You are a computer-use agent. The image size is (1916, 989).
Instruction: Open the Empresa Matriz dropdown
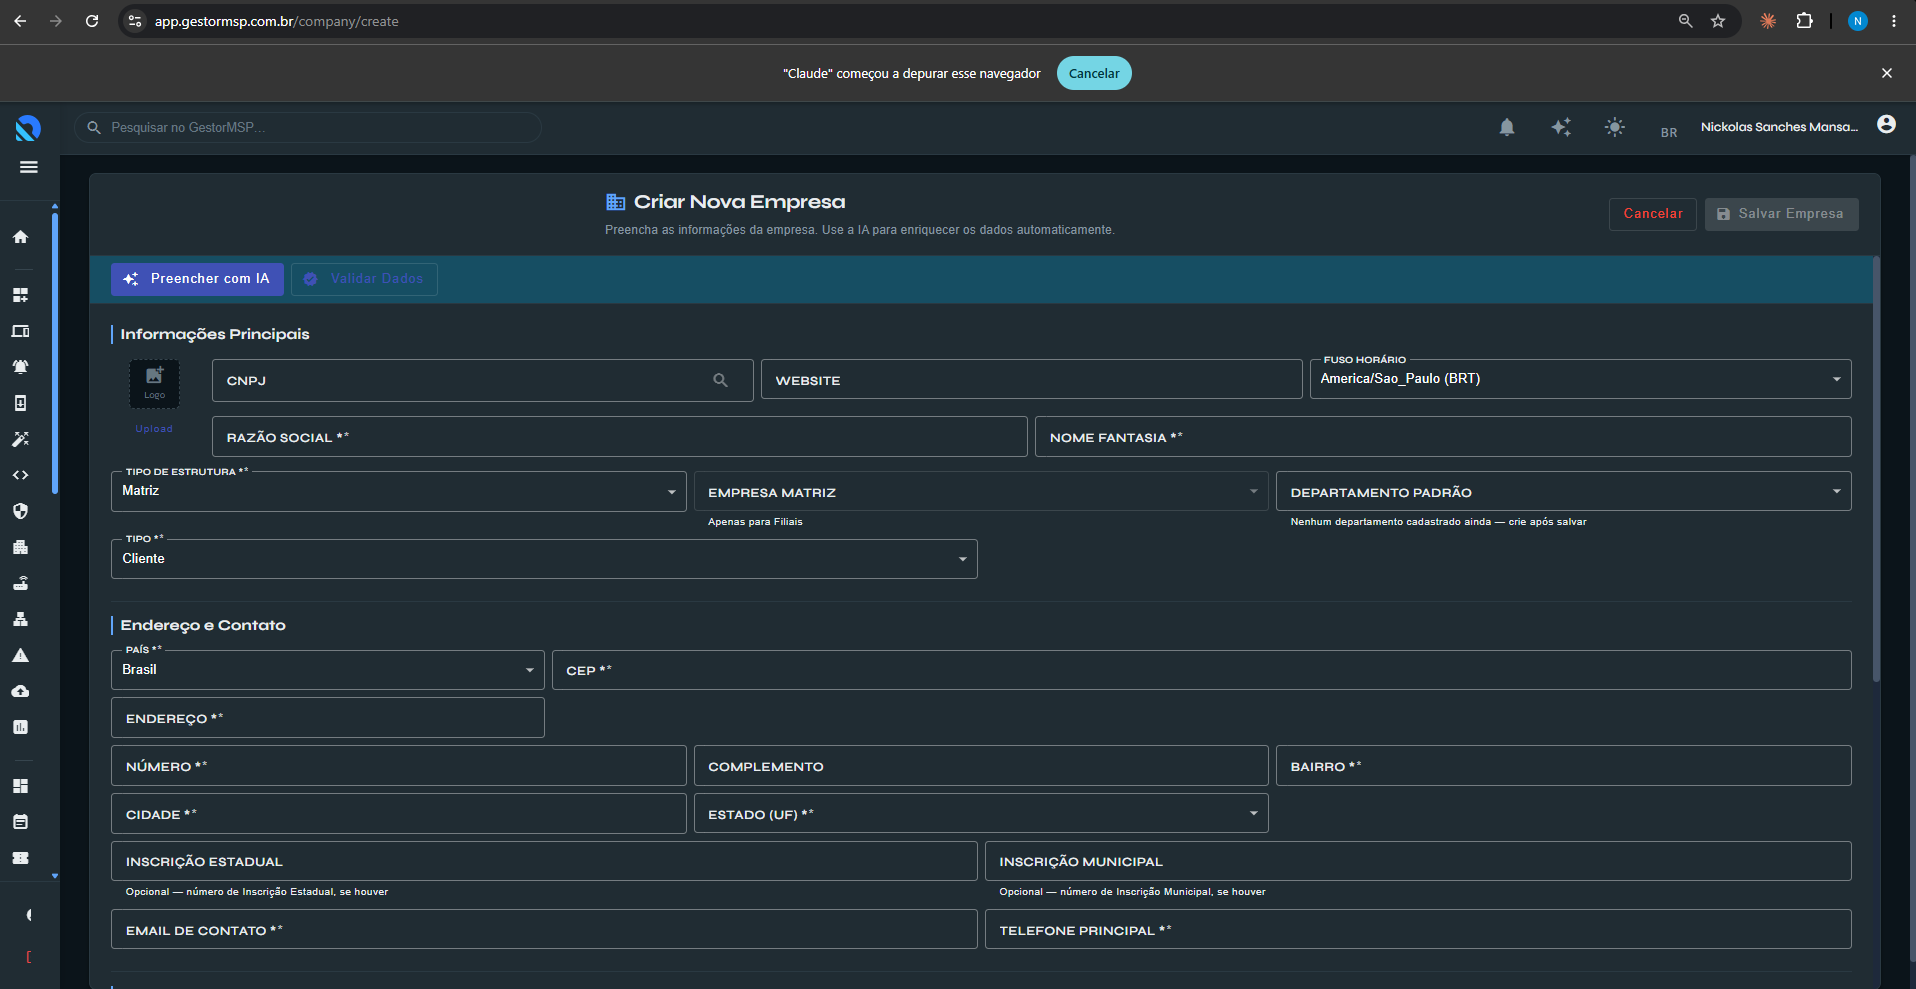pos(981,491)
